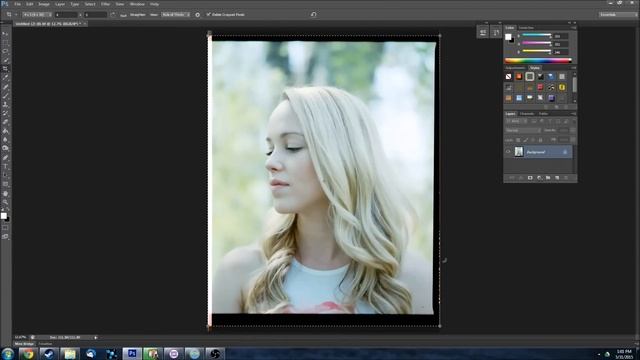Select the Rectangular Marquee tool
This screenshot has width=640, height=360.
pos(5,42)
